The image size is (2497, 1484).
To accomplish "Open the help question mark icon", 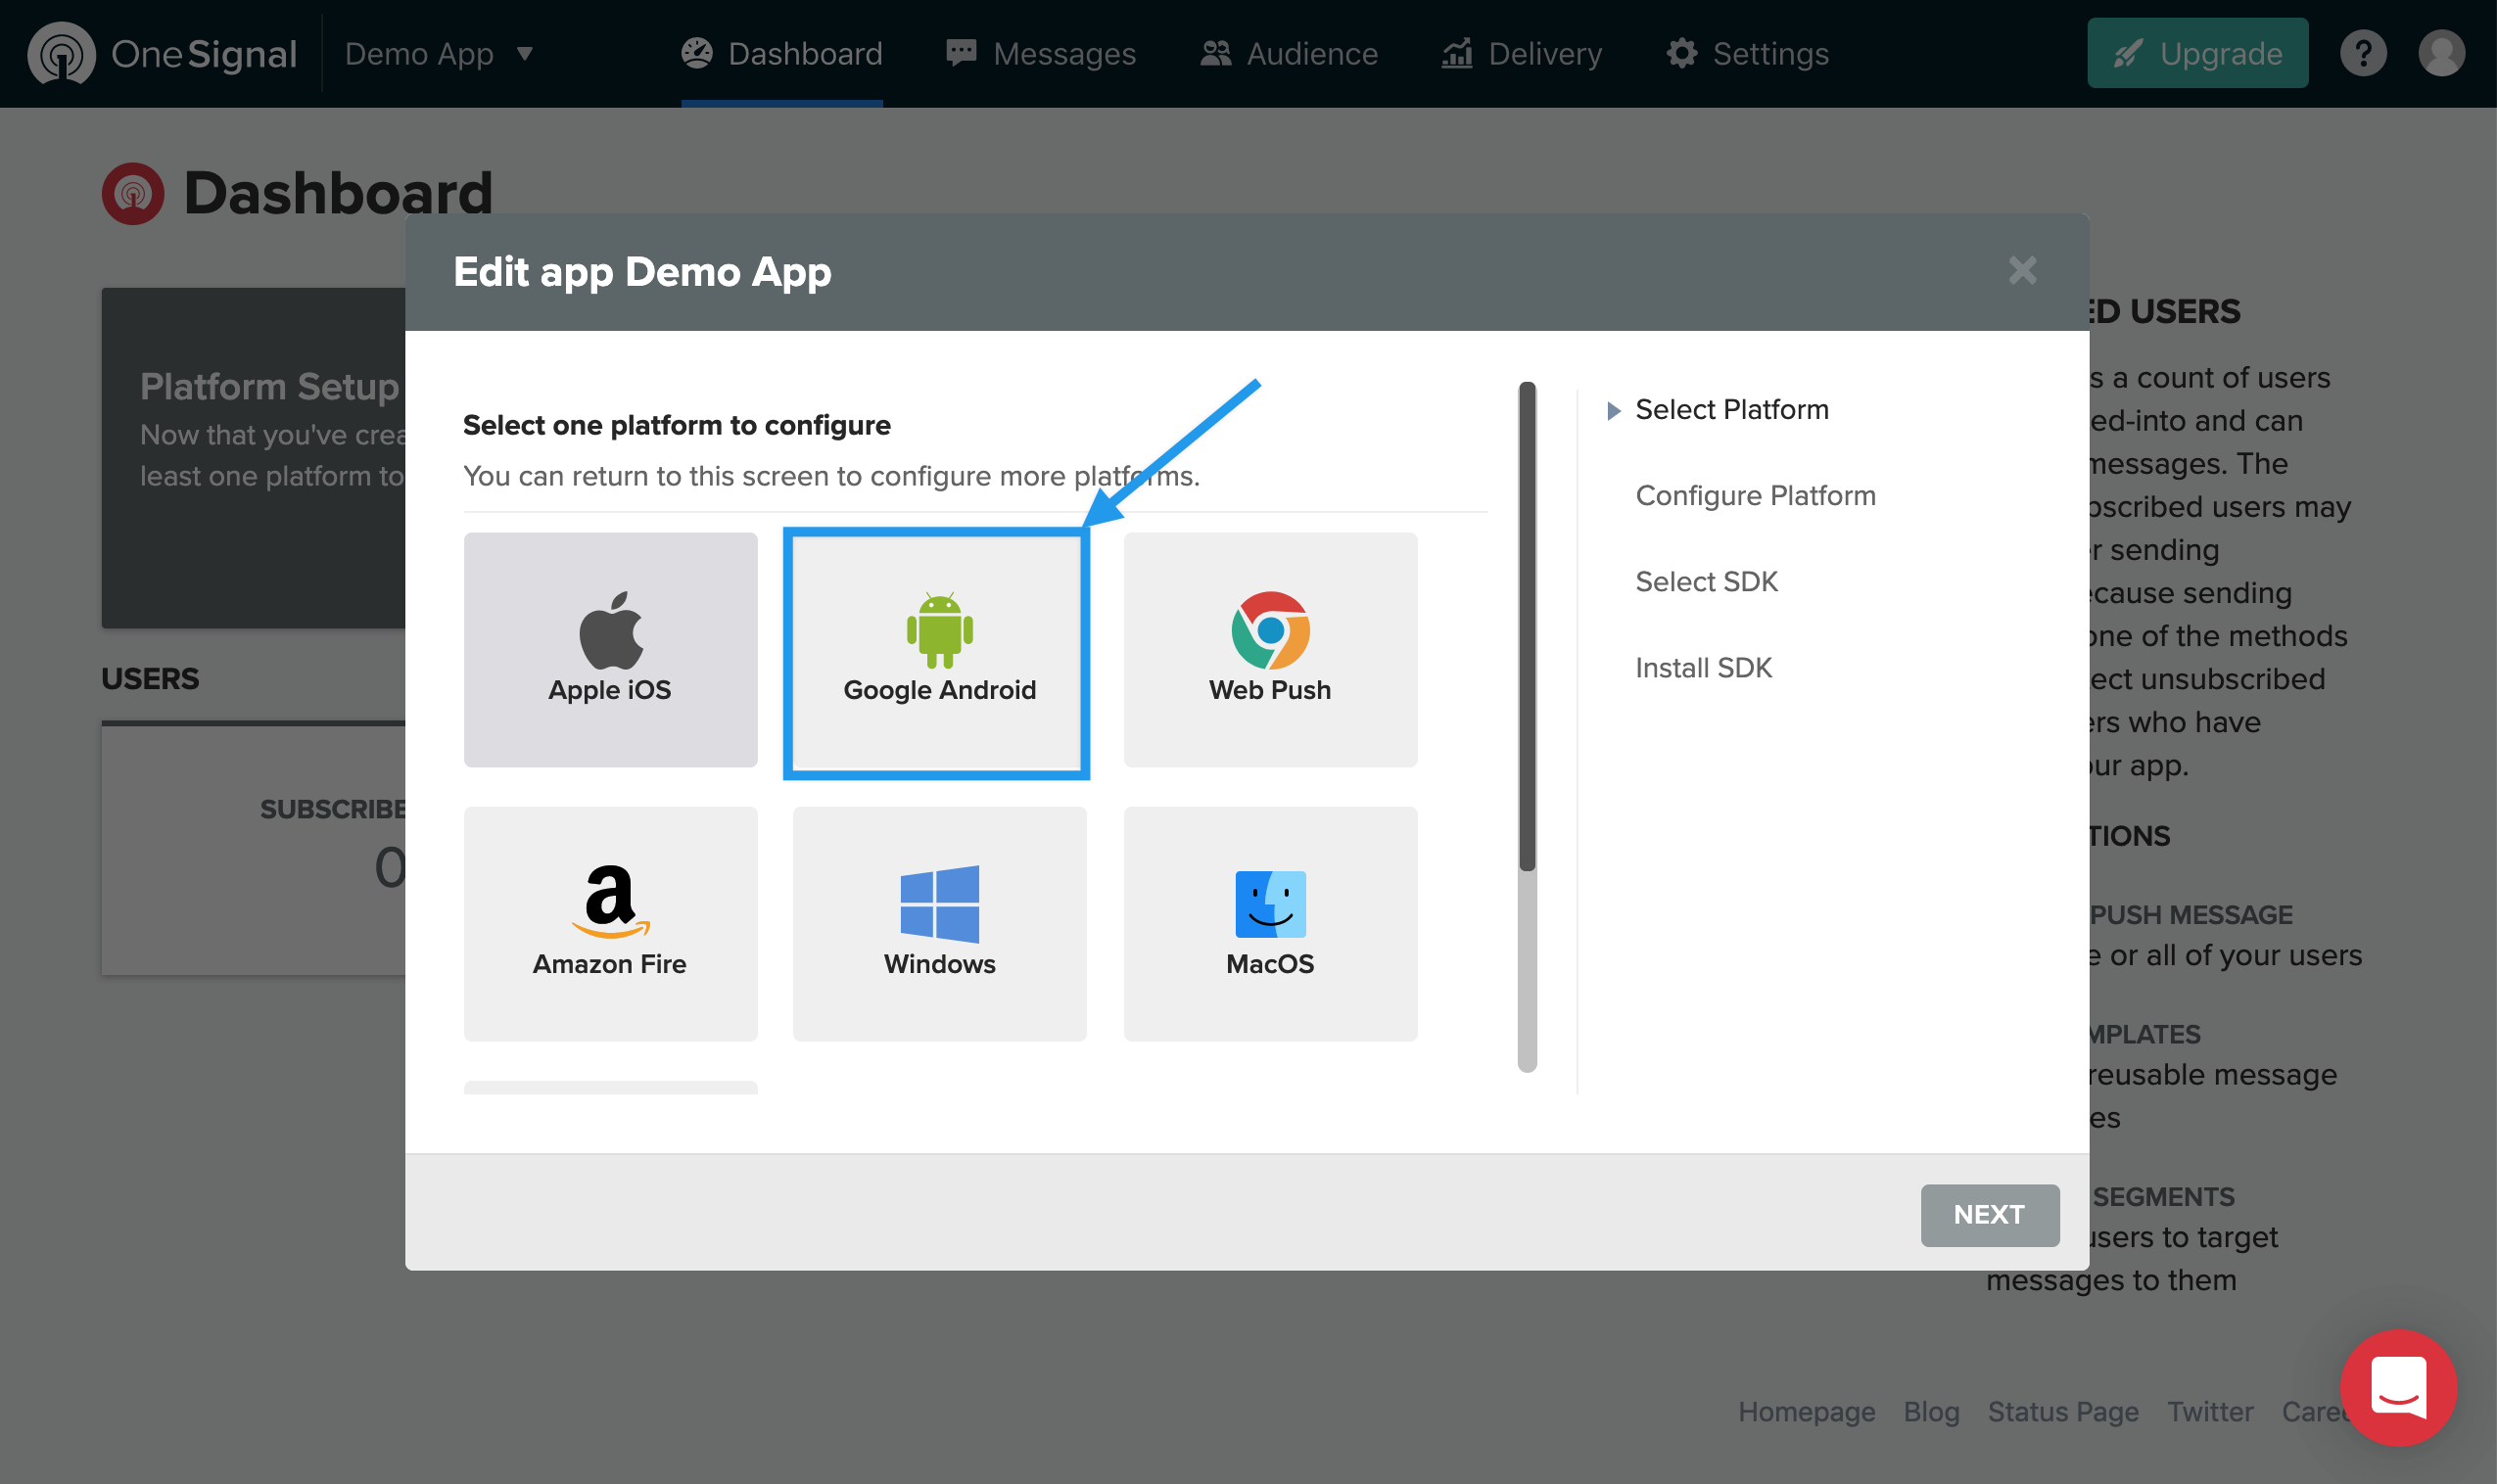I will (x=2362, y=53).
